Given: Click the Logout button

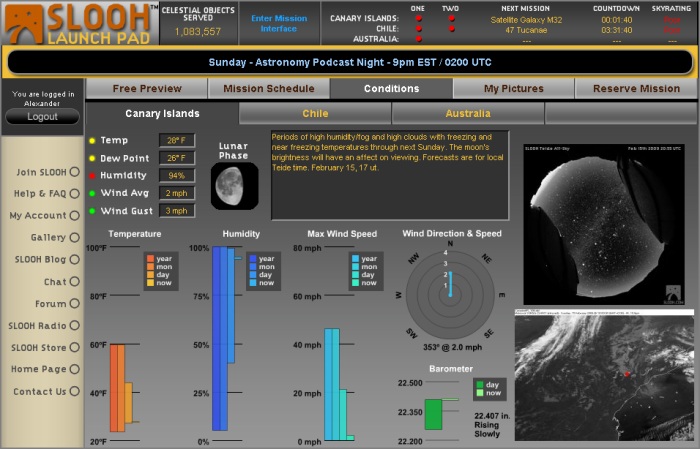Looking at the screenshot, I should [x=42, y=116].
